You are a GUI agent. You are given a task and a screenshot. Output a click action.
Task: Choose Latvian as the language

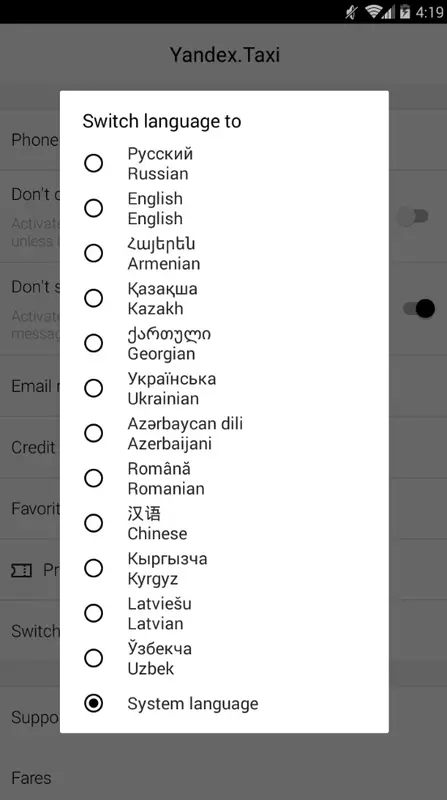pos(93,613)
